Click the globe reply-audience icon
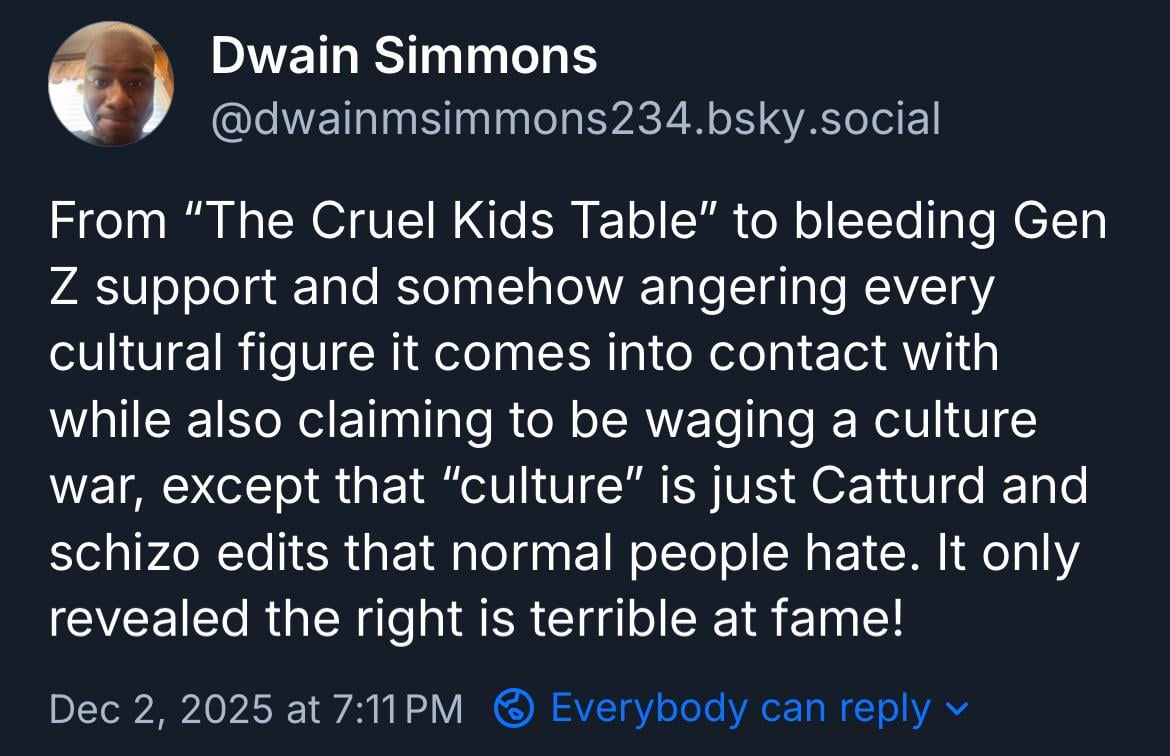Image resolution: width=1170 pixels, height=756 pixels. [514, 708]
